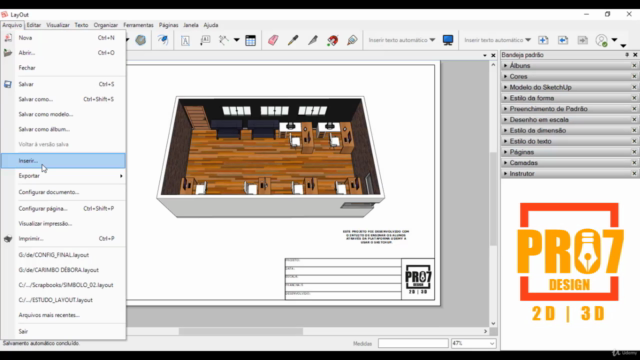640x360 pixels.
Task: Select the Table tool icon
Action: 250,40
